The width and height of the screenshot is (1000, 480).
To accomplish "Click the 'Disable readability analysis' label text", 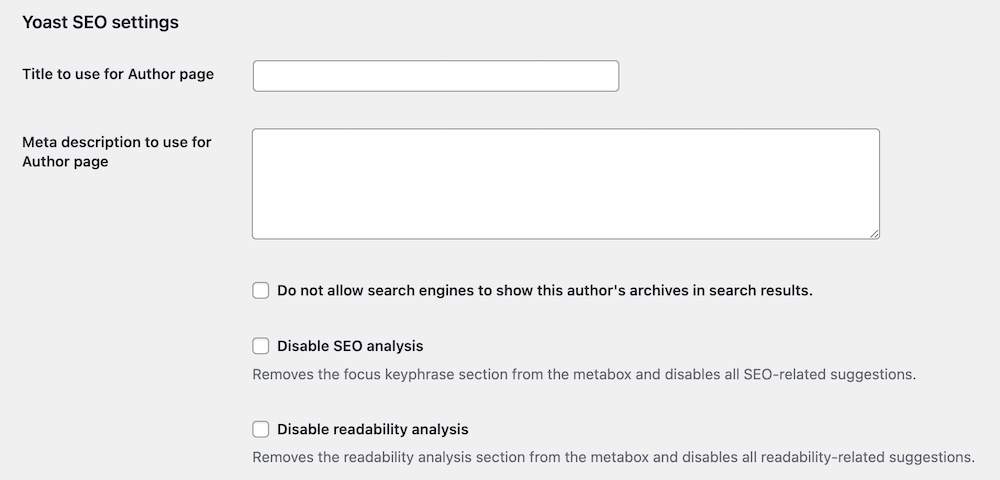I will point(372,429).
